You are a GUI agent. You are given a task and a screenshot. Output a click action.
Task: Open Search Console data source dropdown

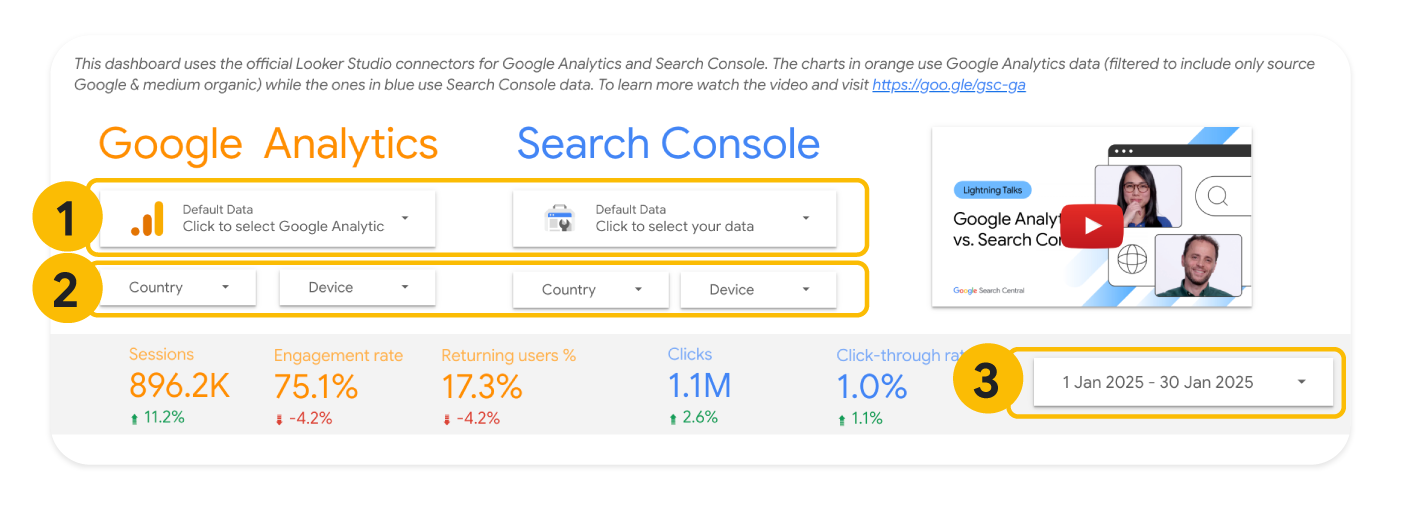(805, 218)
